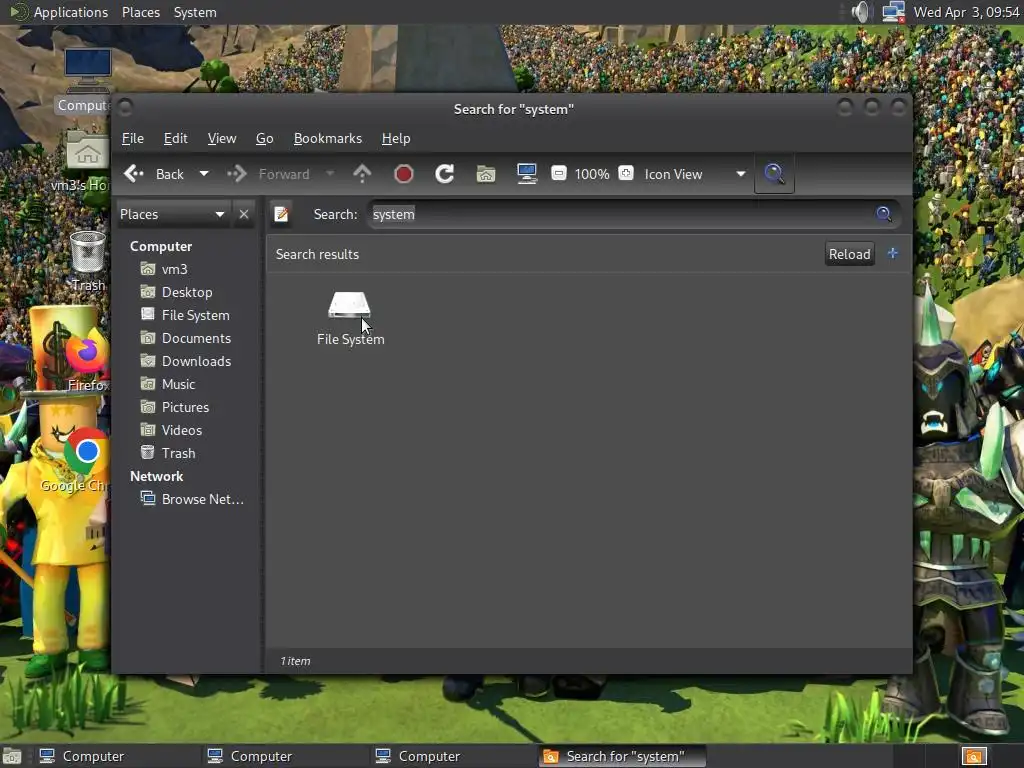Screen dimensions: 1024x768
Task: Click the Reload circular arrow toolbar icon
Action: pos(445,174)
